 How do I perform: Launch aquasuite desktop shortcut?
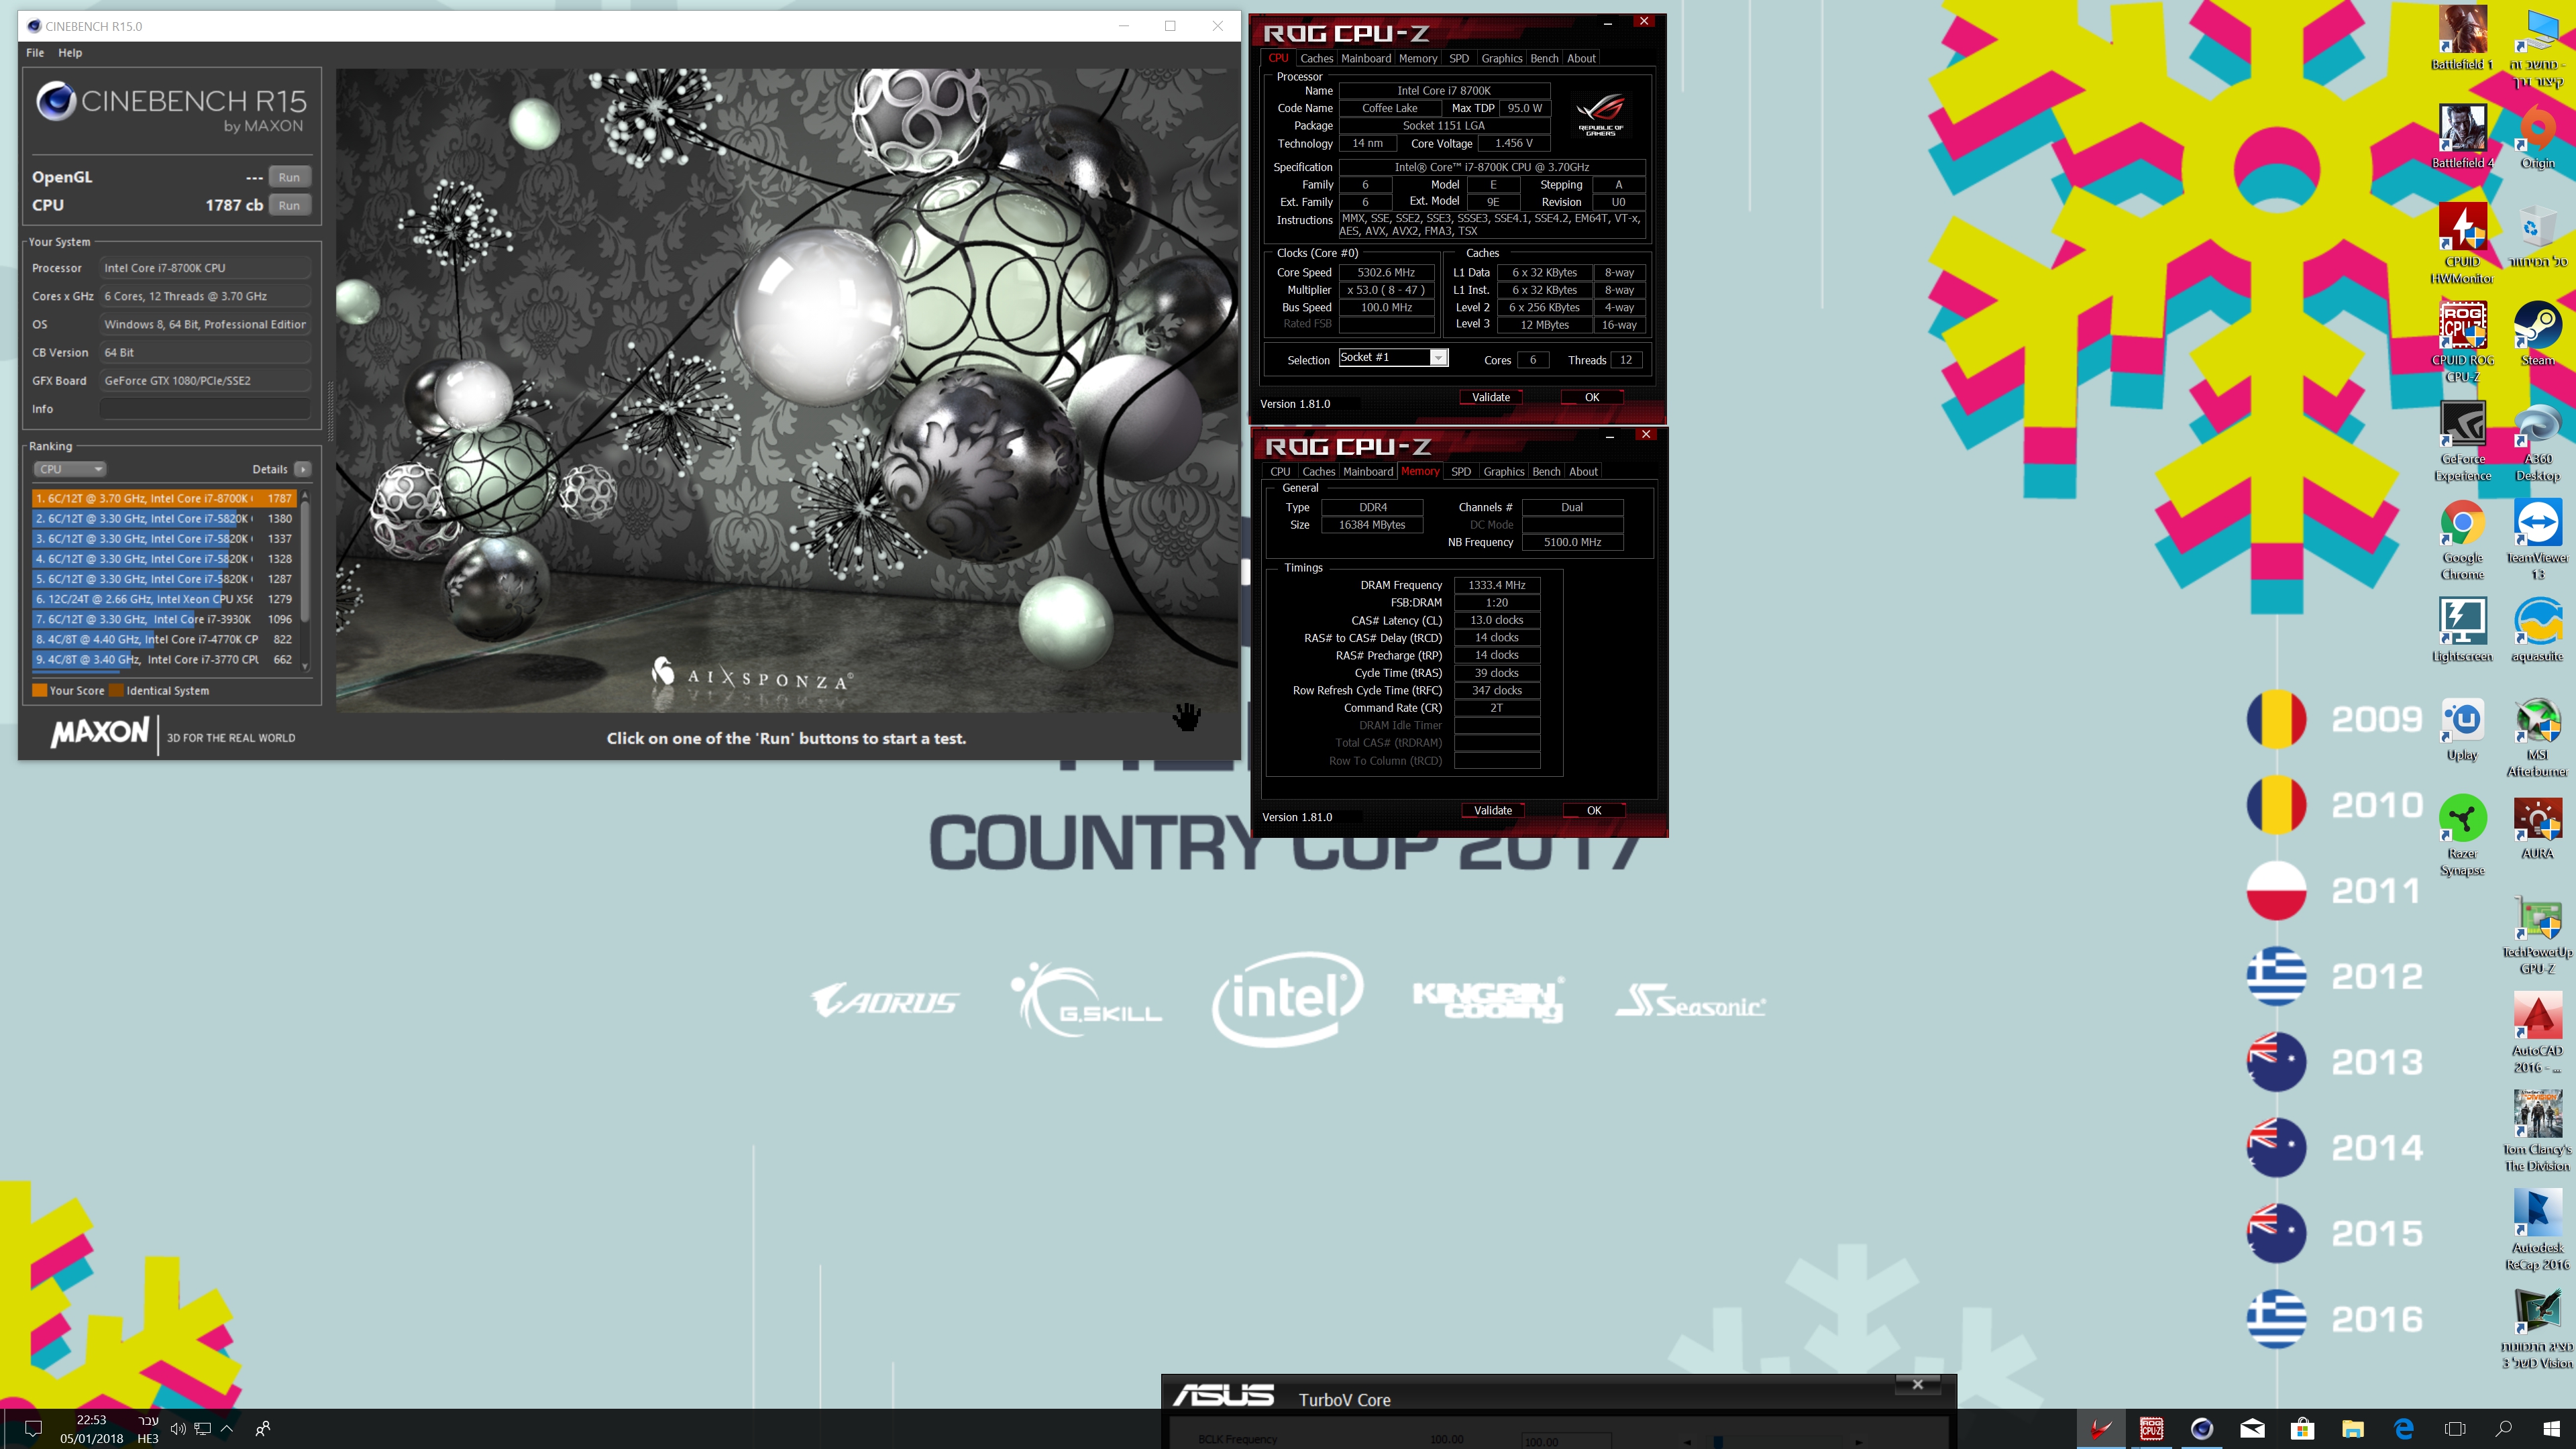tap(2537, 630)
